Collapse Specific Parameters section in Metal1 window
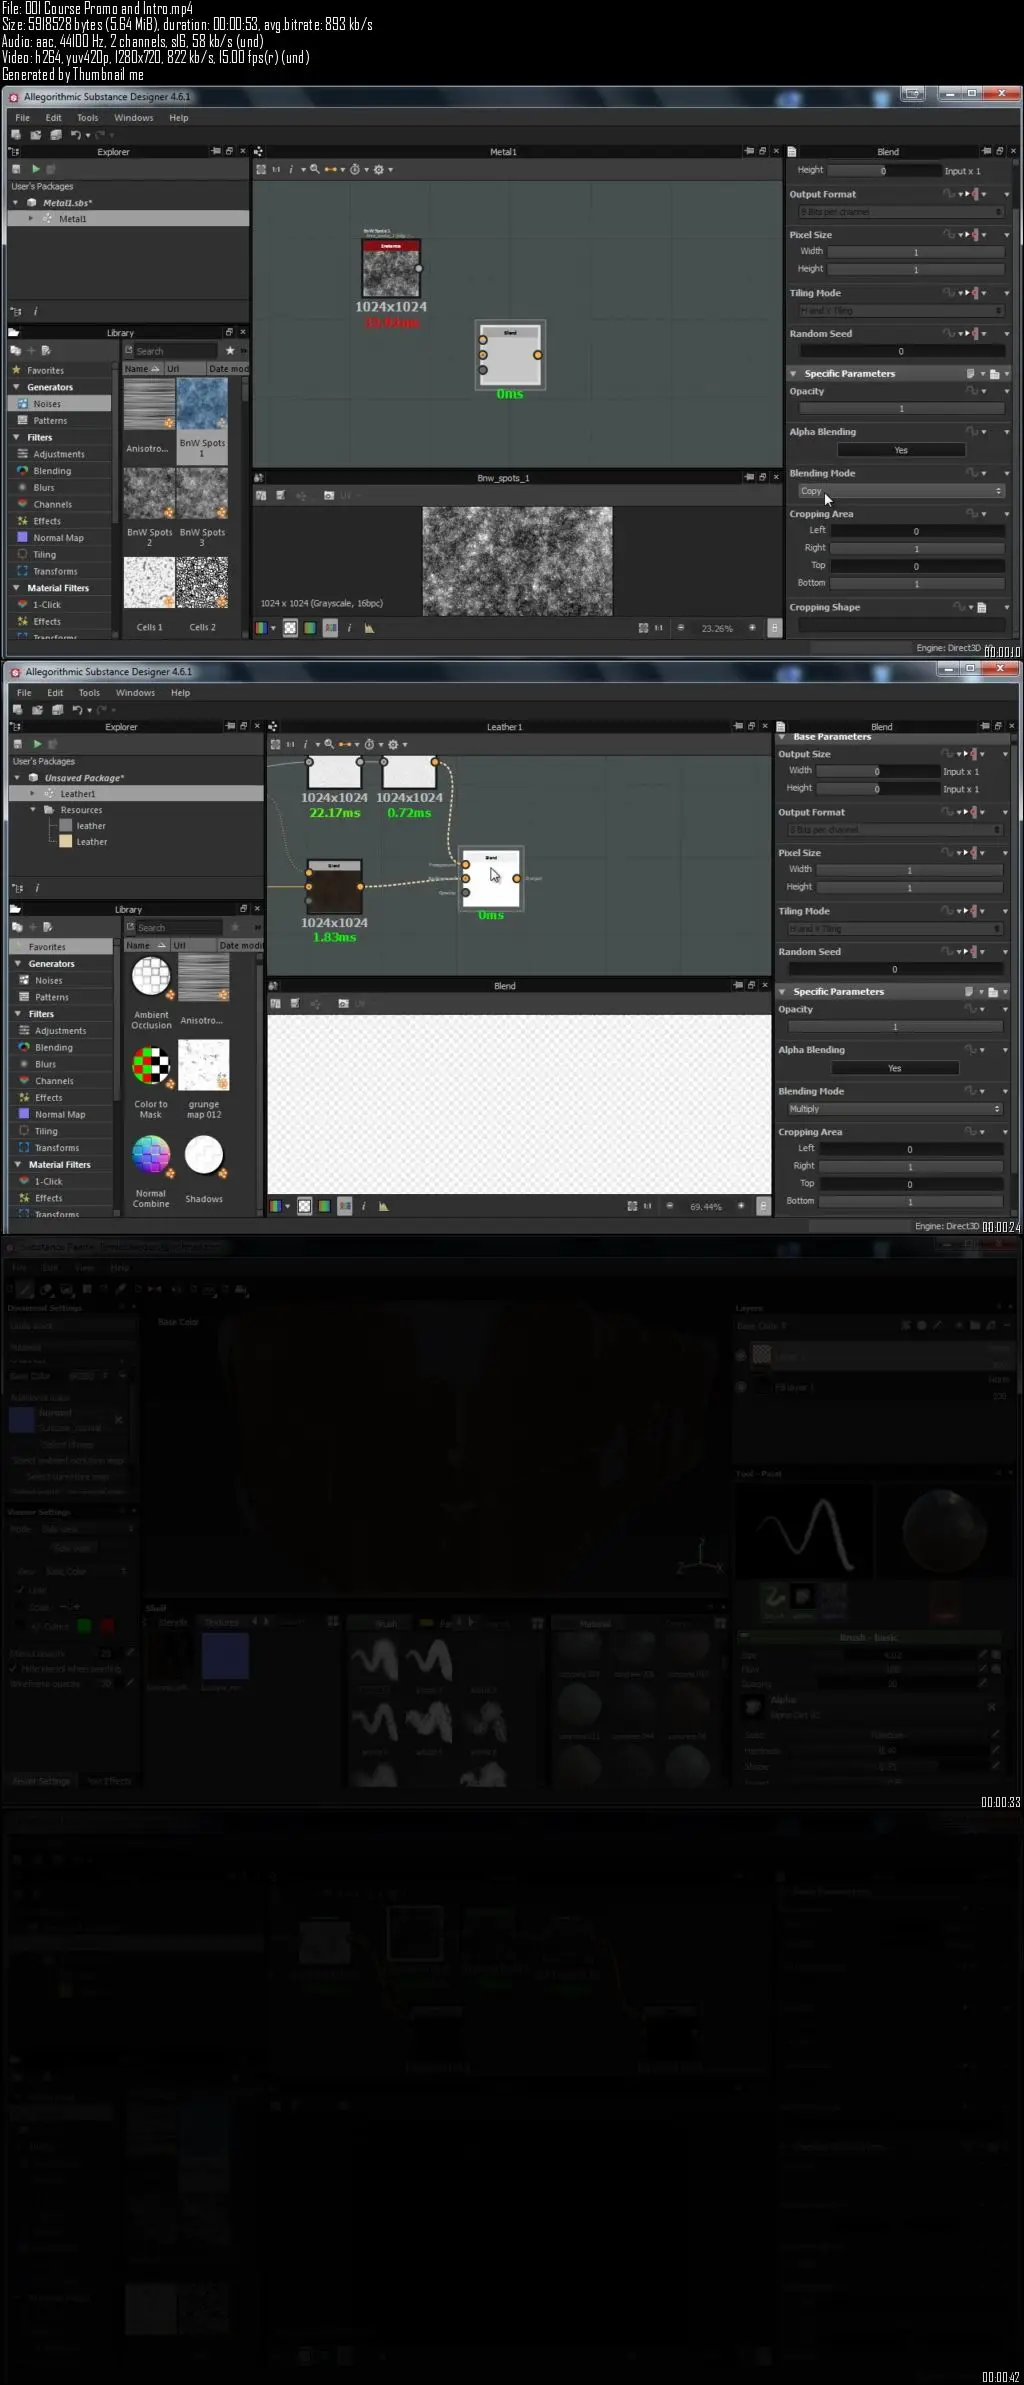This screenshot has height=2385, width=1024. click(x=794, y=374)
